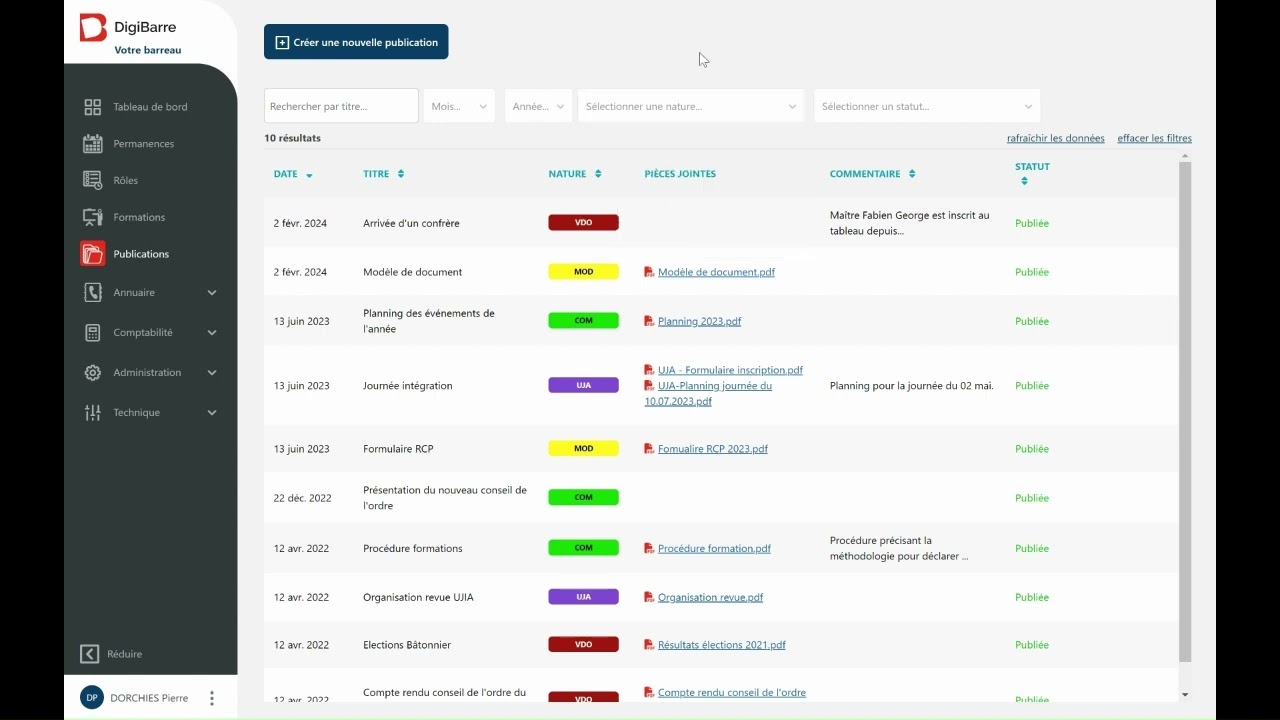Click the Procédure formations title
Screen dimensions: 1280x720
pyautogui.click(x=412, y=548)
